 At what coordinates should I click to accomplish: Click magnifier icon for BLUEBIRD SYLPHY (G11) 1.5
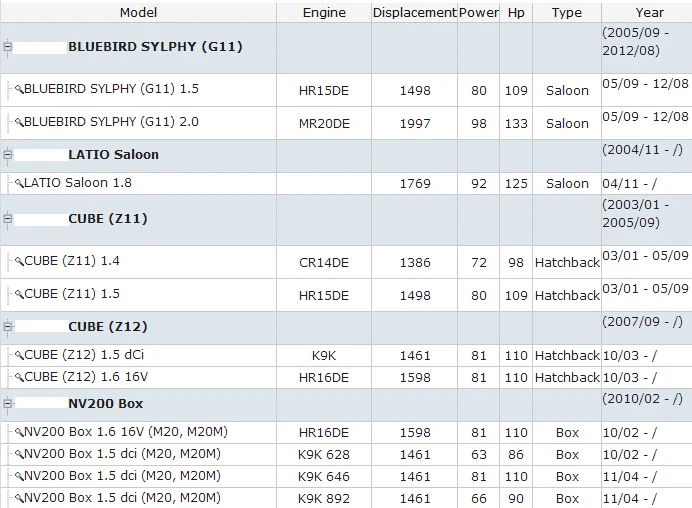(19, 90)
